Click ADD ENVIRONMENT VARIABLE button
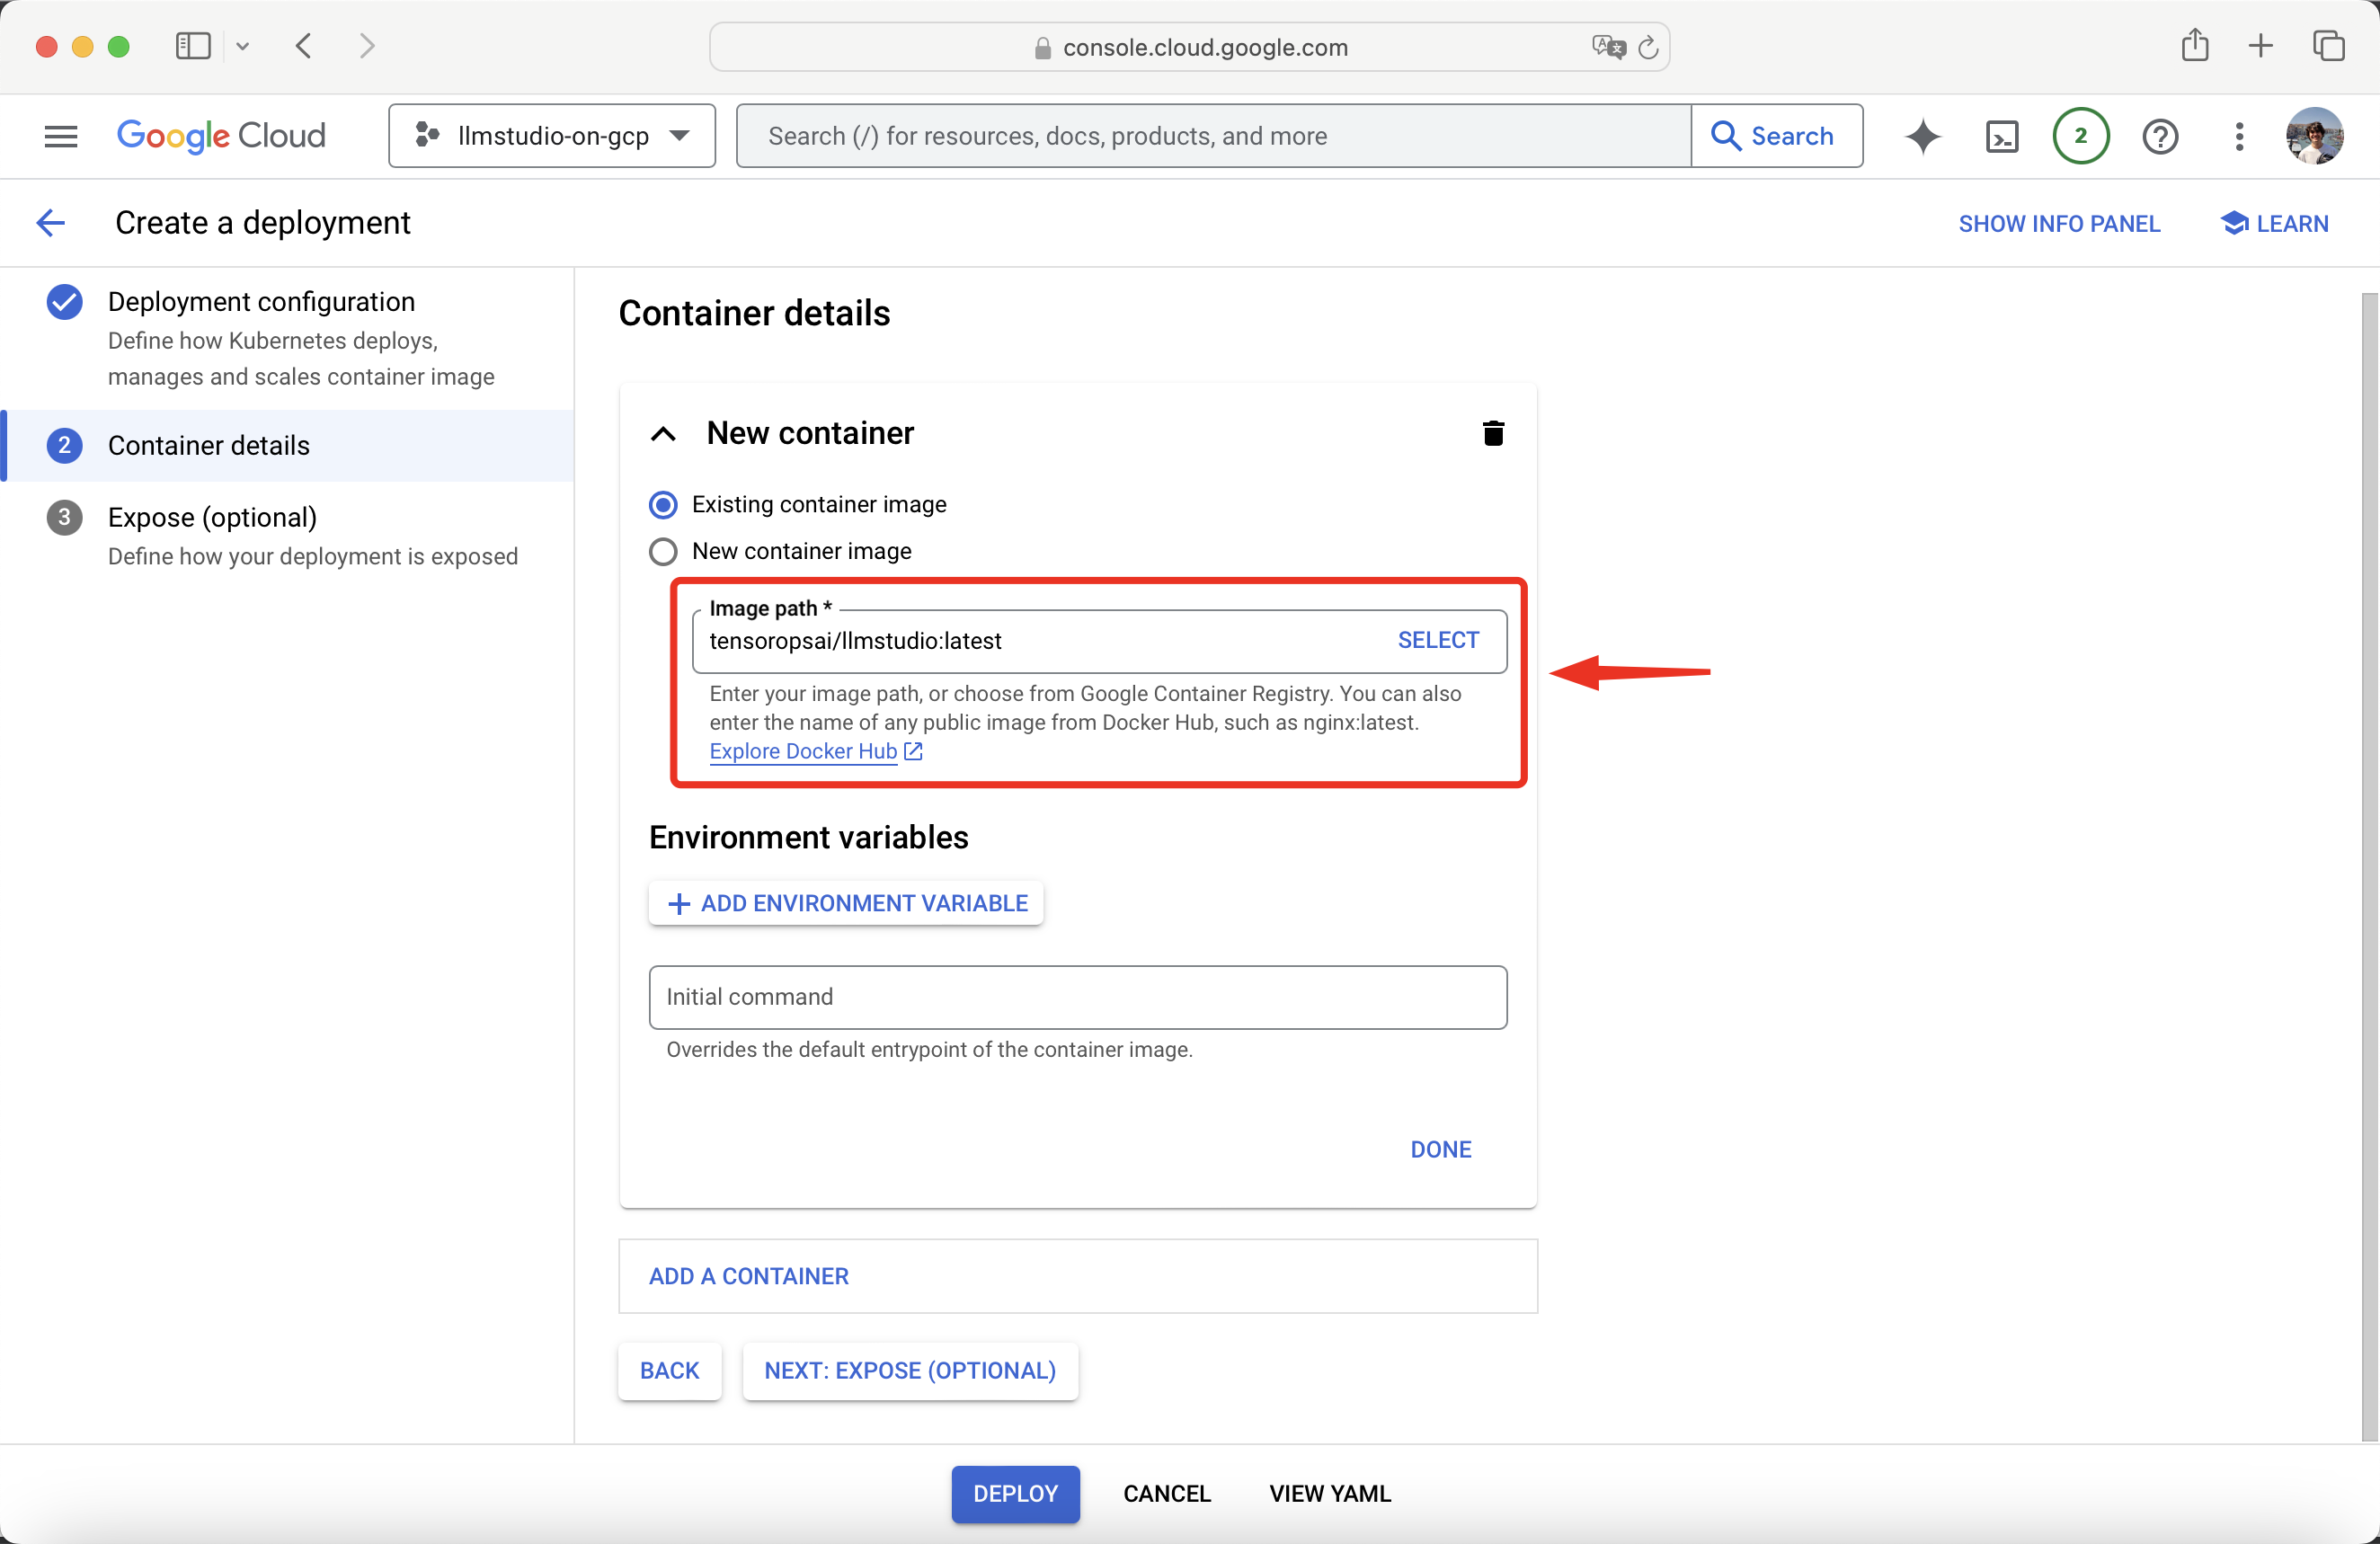Image resolution: width=2380 pixels, height=1544 pixels. click(846, 903)
